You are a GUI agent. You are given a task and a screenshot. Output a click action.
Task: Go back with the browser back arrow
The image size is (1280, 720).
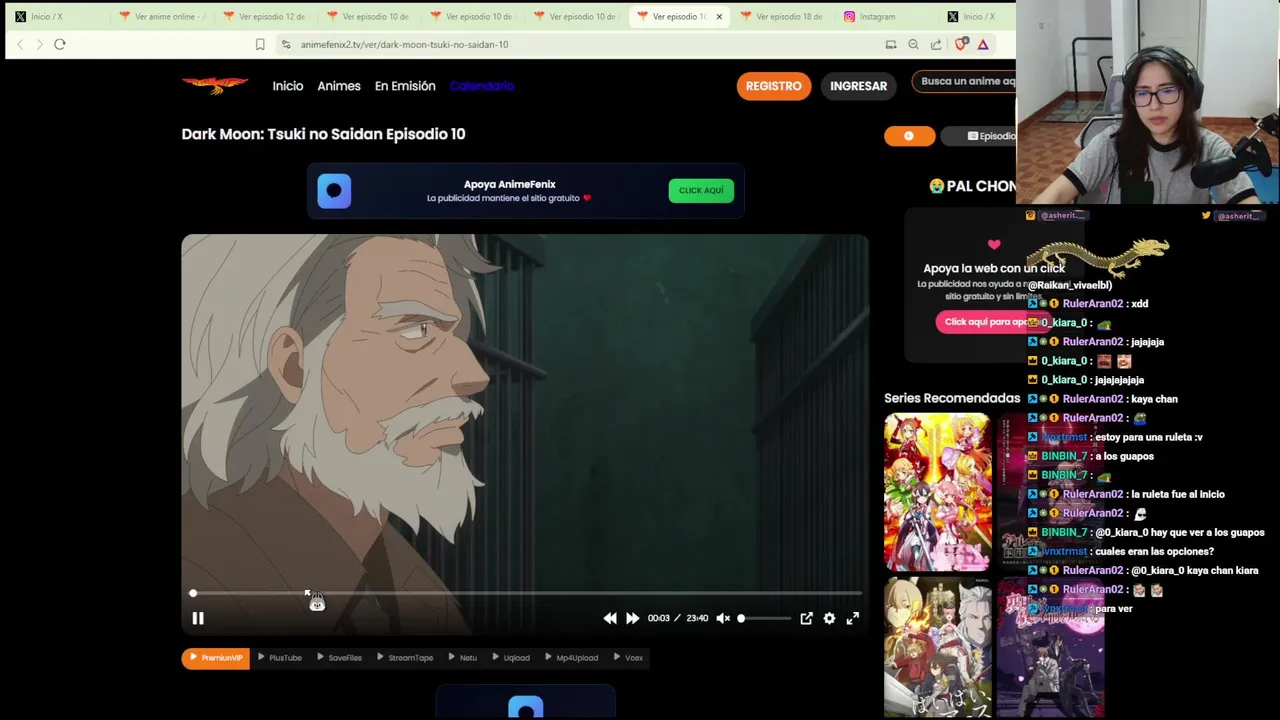pyautogui.click(x=20, y=44)
